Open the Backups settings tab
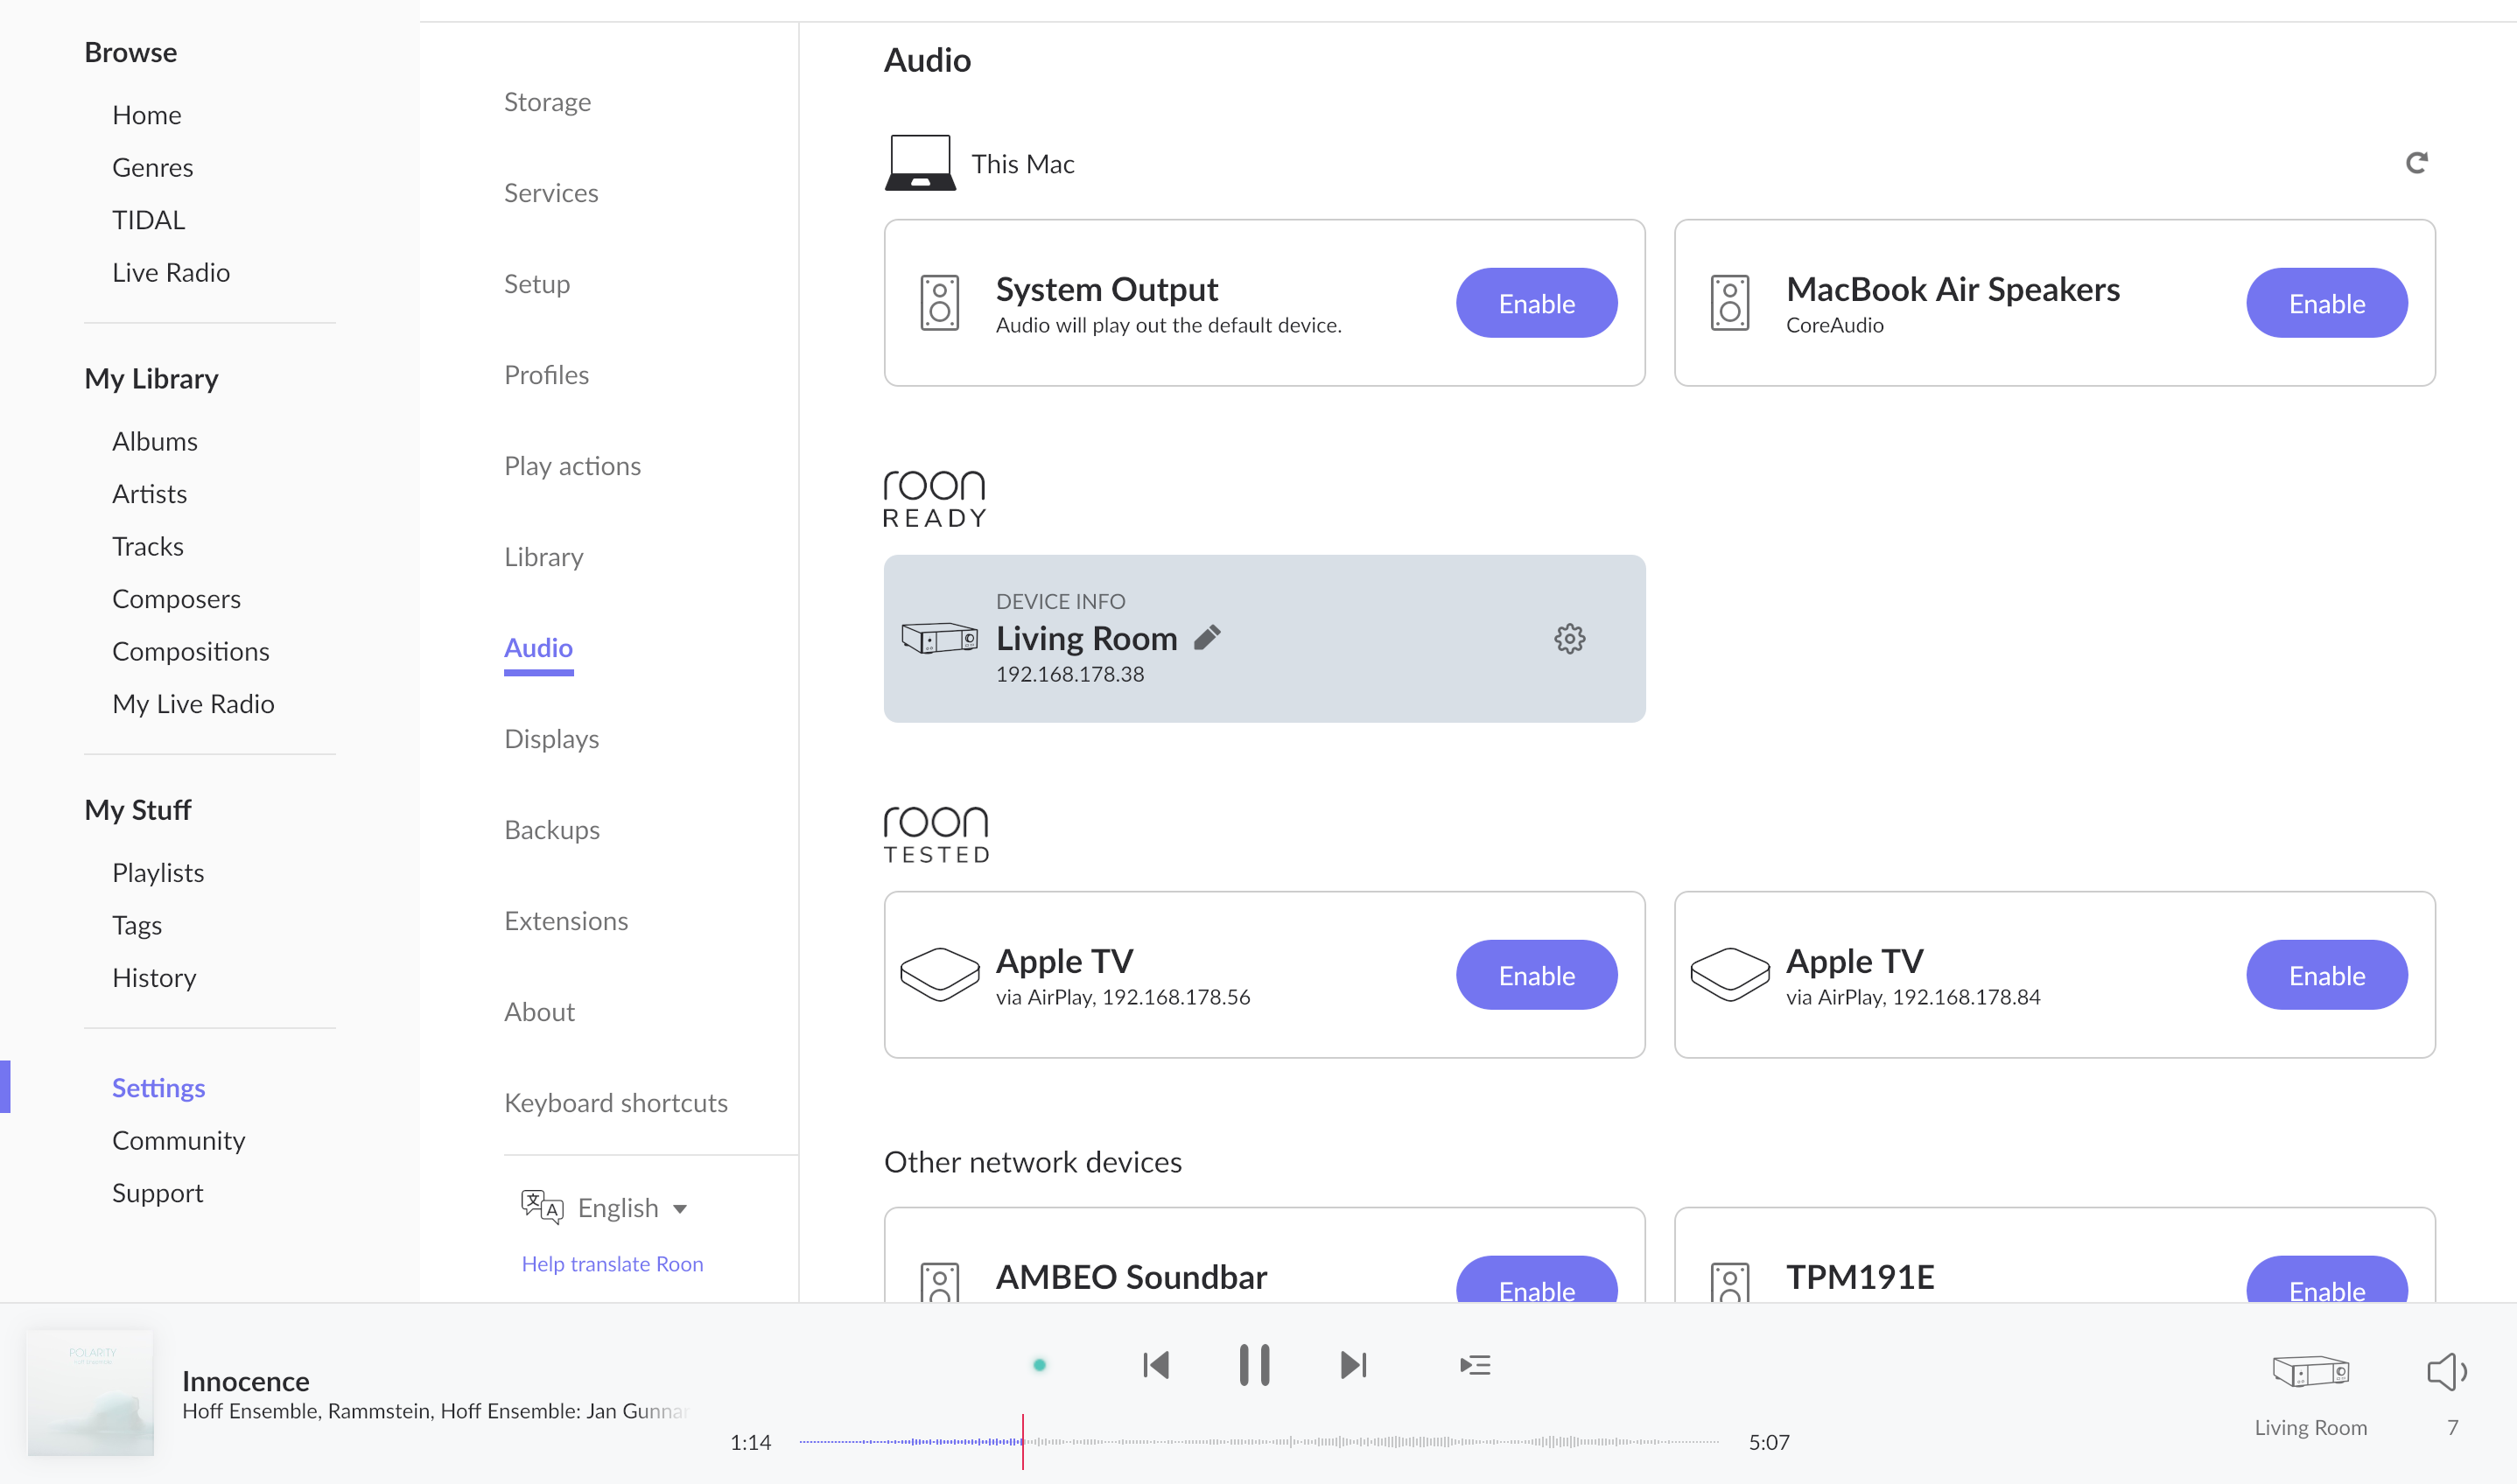Screen dimensions: 2517x1484 click(x=552, y=830)
